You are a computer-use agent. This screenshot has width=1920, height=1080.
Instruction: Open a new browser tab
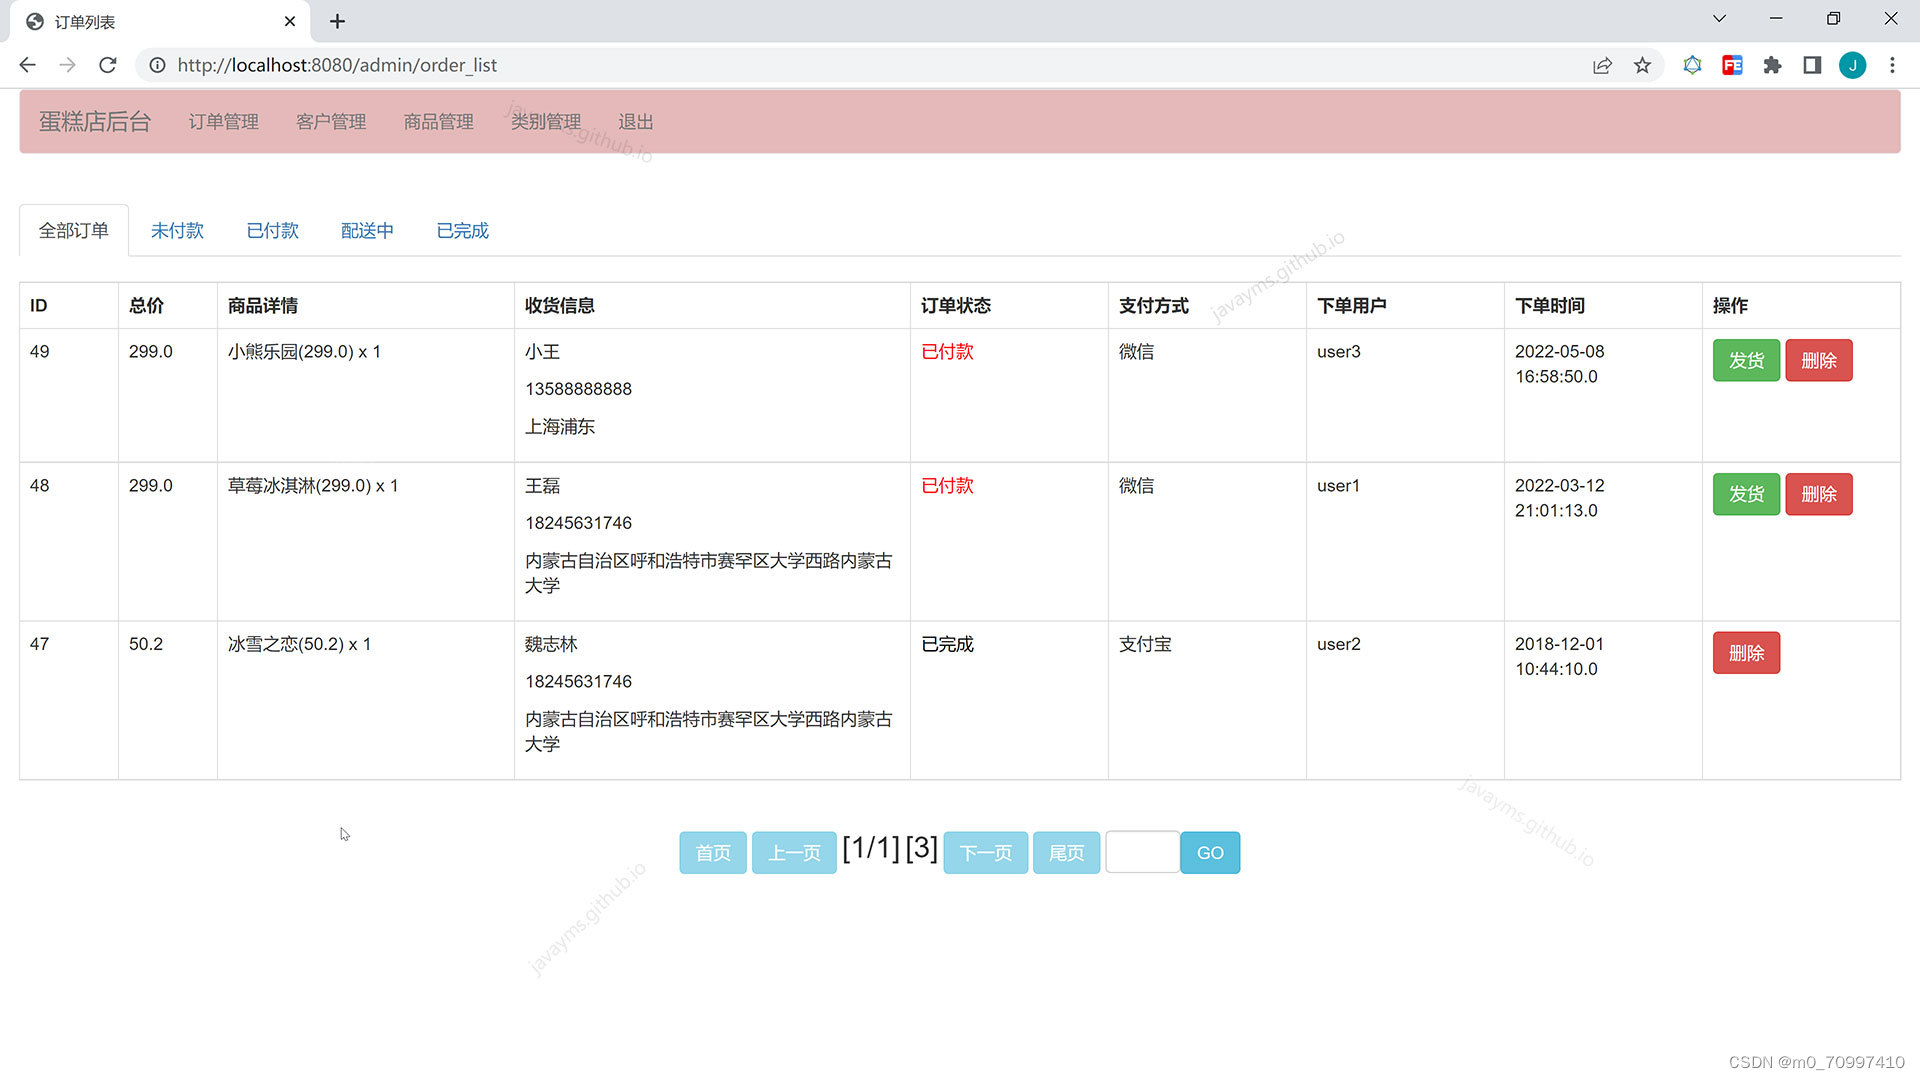pos(337,21)
